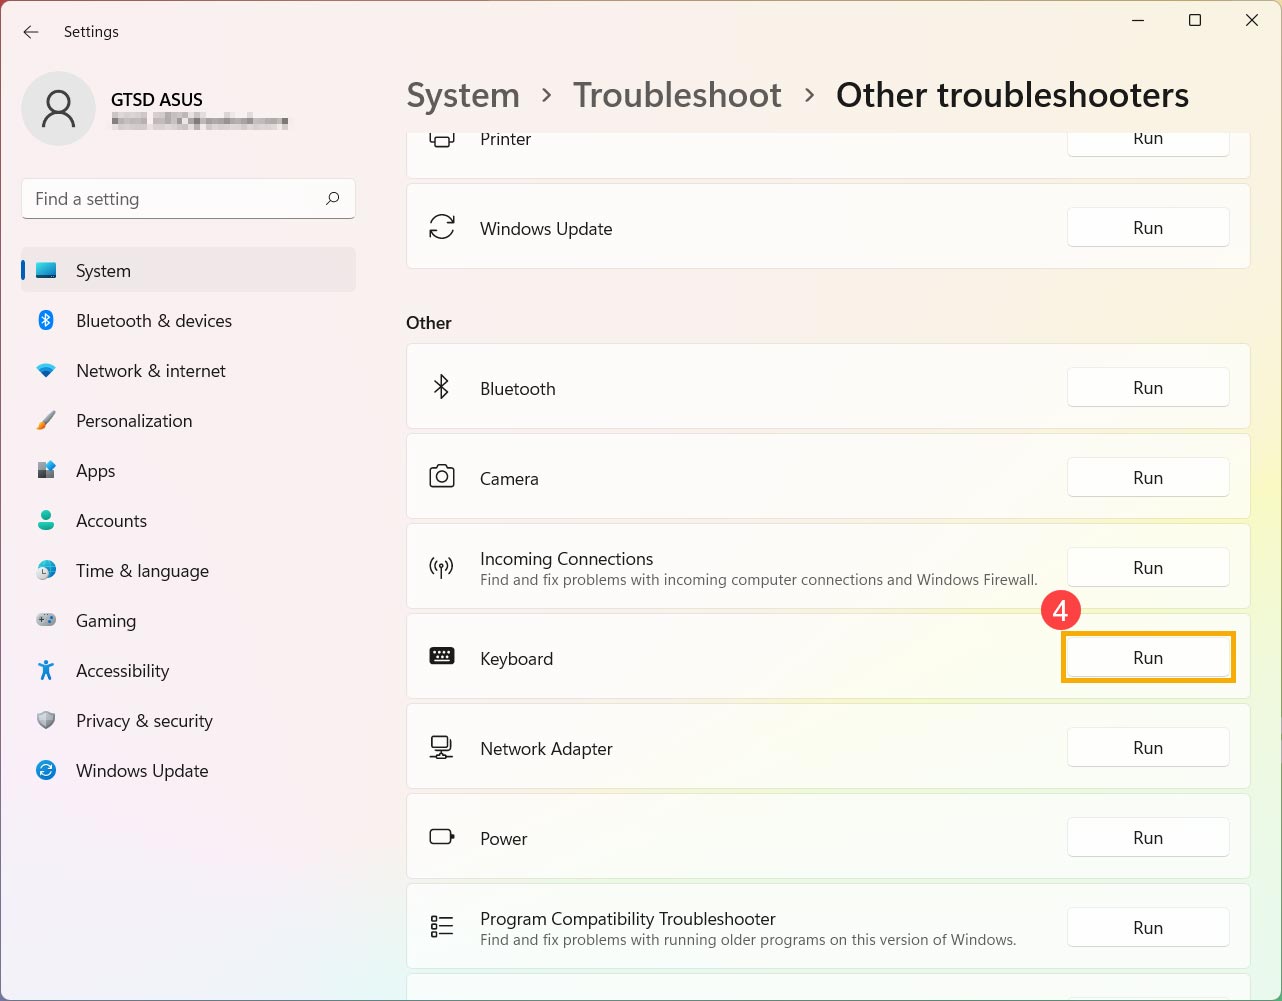Click the Time & language globe icon

coord(46,570)
